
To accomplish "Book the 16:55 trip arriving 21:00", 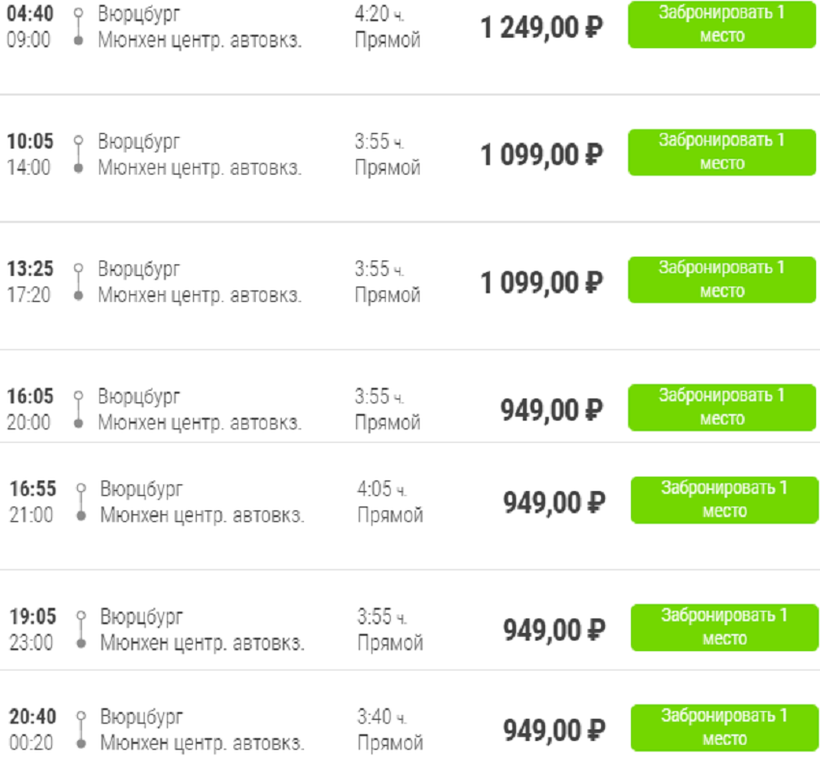I will (724, 499).
